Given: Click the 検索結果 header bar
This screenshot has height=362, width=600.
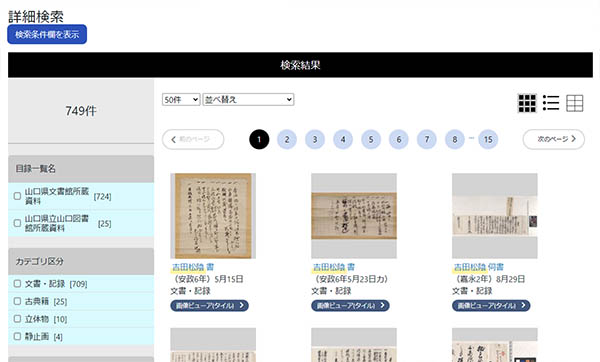Looking at the screenshot, I should coord(300,65).
